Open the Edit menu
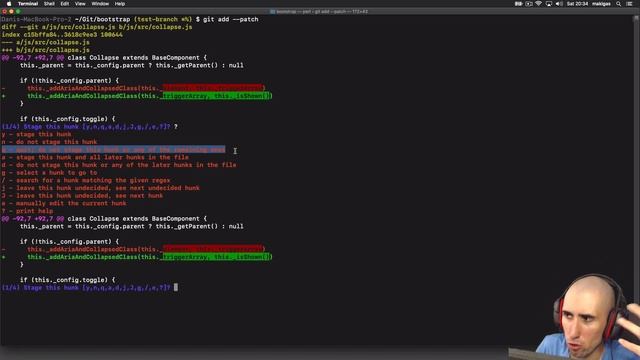This screenshot has height=360, width=640. pos(65,4)
